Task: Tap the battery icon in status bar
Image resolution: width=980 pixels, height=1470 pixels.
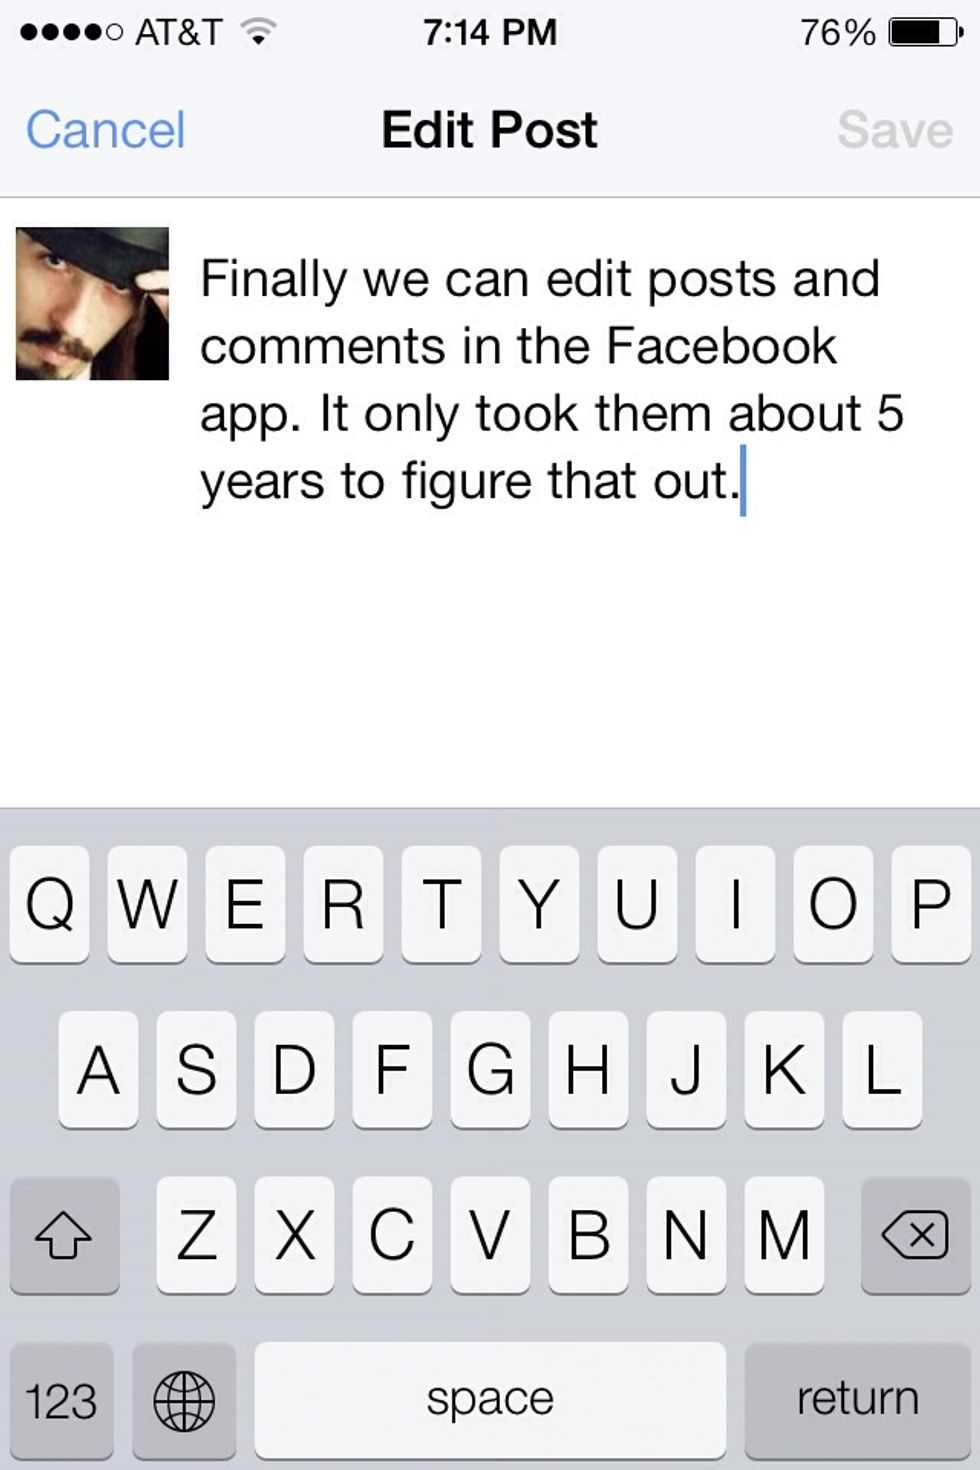Action: coord(926,33)
